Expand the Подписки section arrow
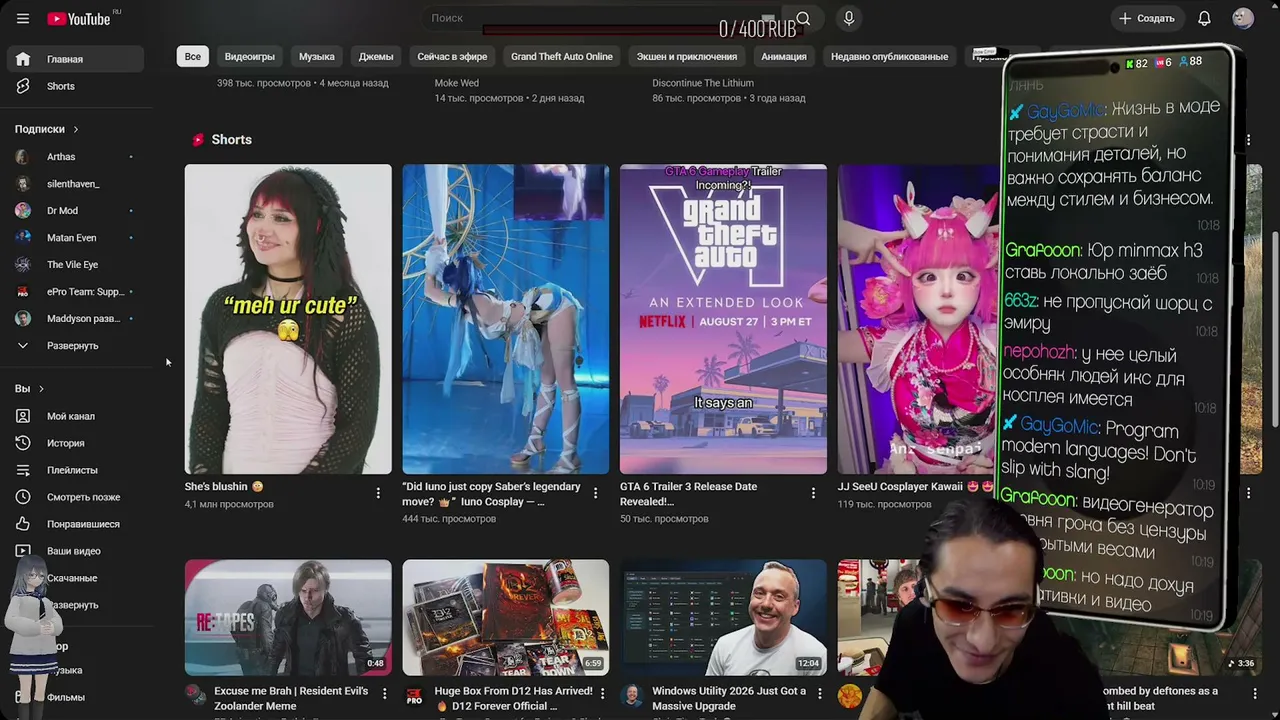Screen dimensions: 1280x720 point(75,129)
